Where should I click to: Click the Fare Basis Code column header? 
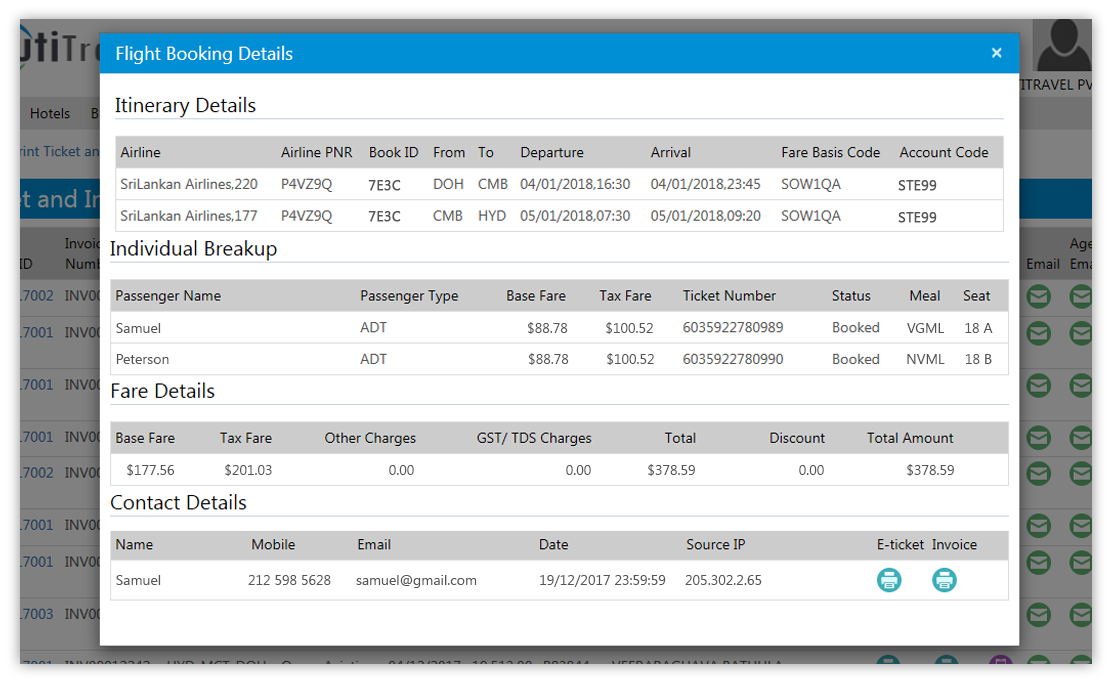tap(830, 153)
